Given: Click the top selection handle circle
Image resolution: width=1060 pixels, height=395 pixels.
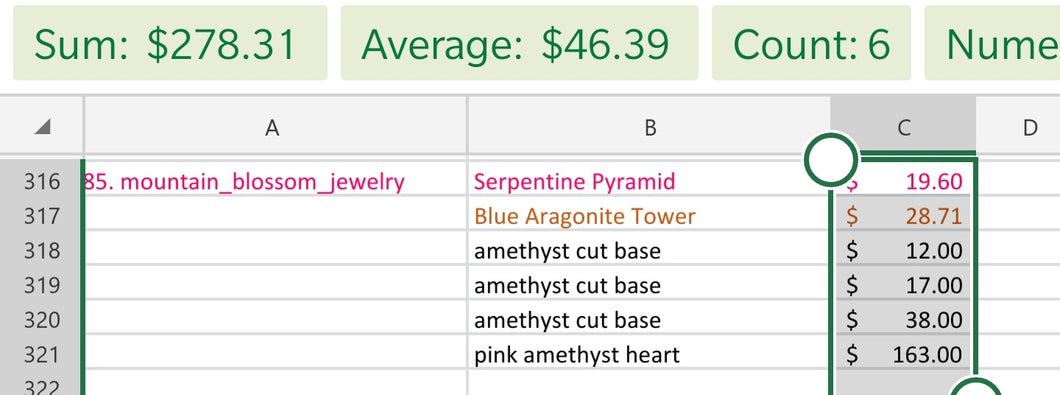Looking at the screenshot, I should click(x=831, y=159).
